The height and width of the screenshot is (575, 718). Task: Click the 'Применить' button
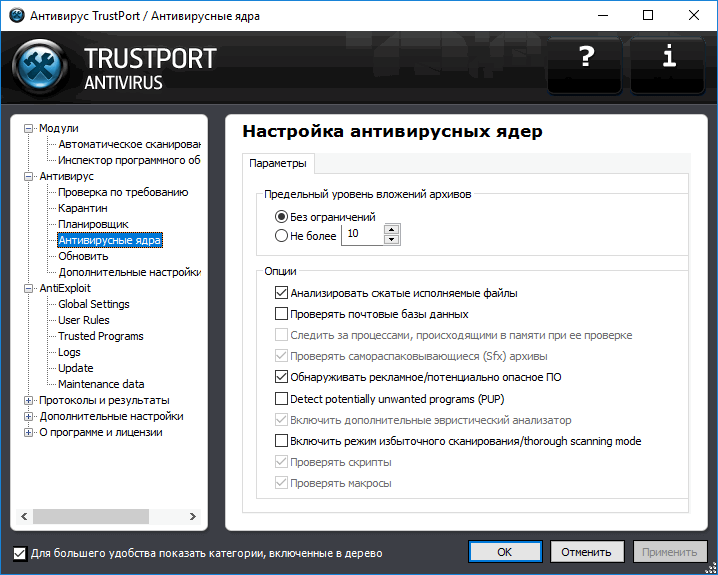click(669, 552)
